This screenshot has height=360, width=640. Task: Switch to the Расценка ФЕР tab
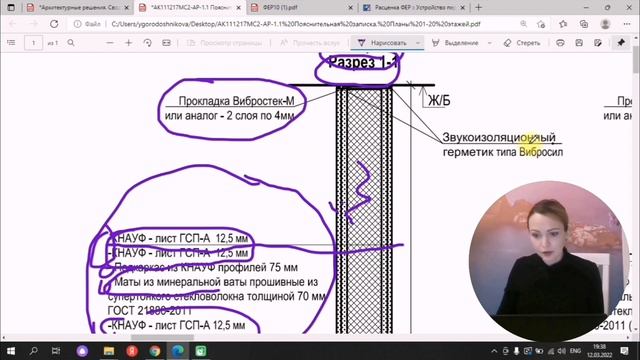point(413,8)
